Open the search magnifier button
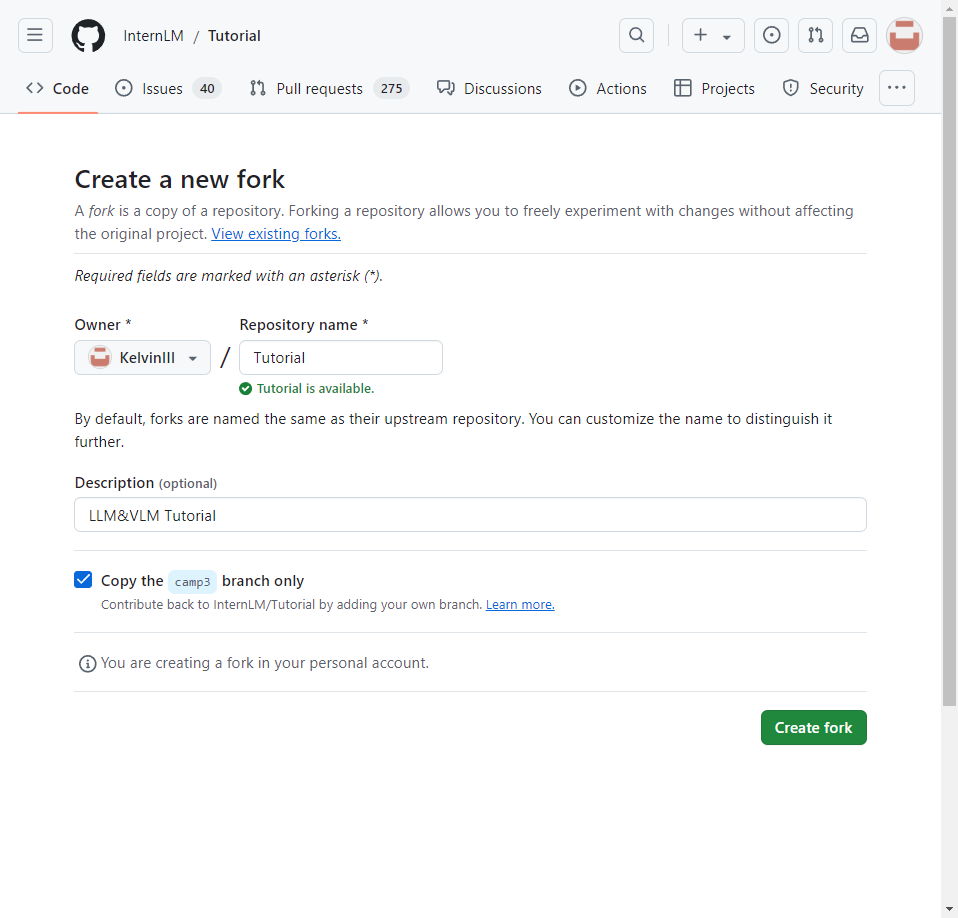958x918 pixels. point(636,35)
